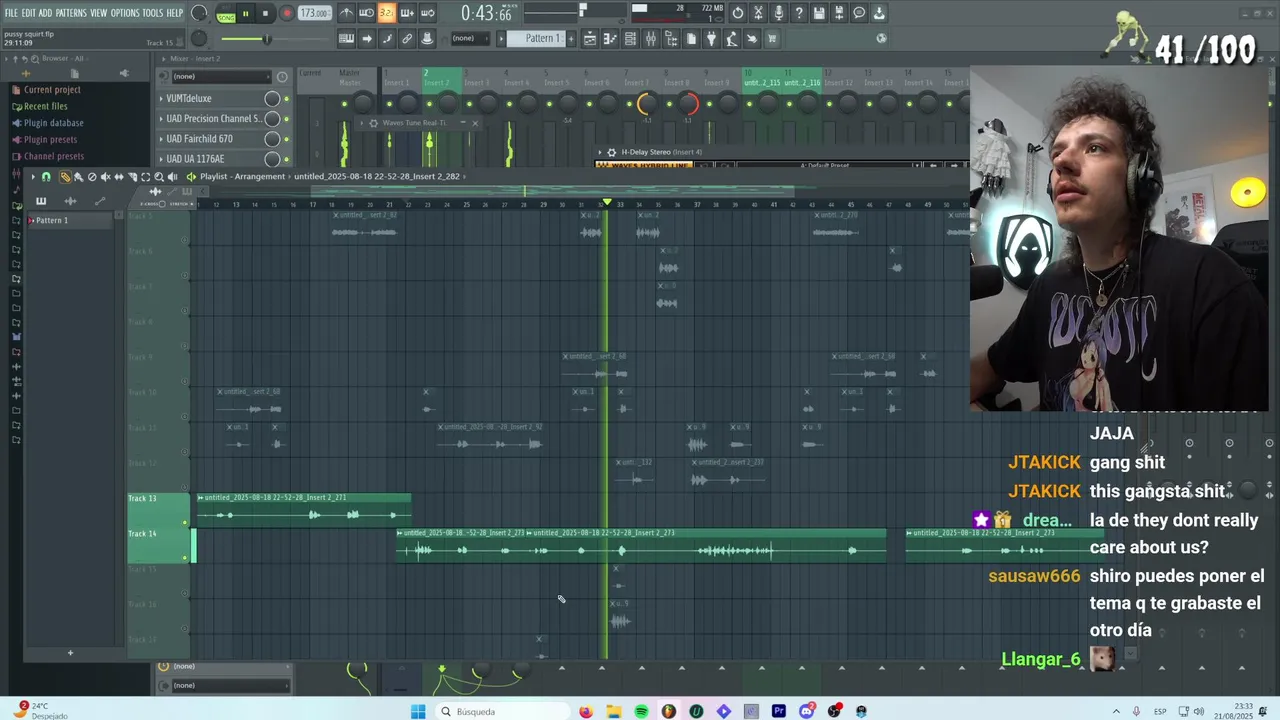
Task: Click the main volume knob
Action: (199, 13)
